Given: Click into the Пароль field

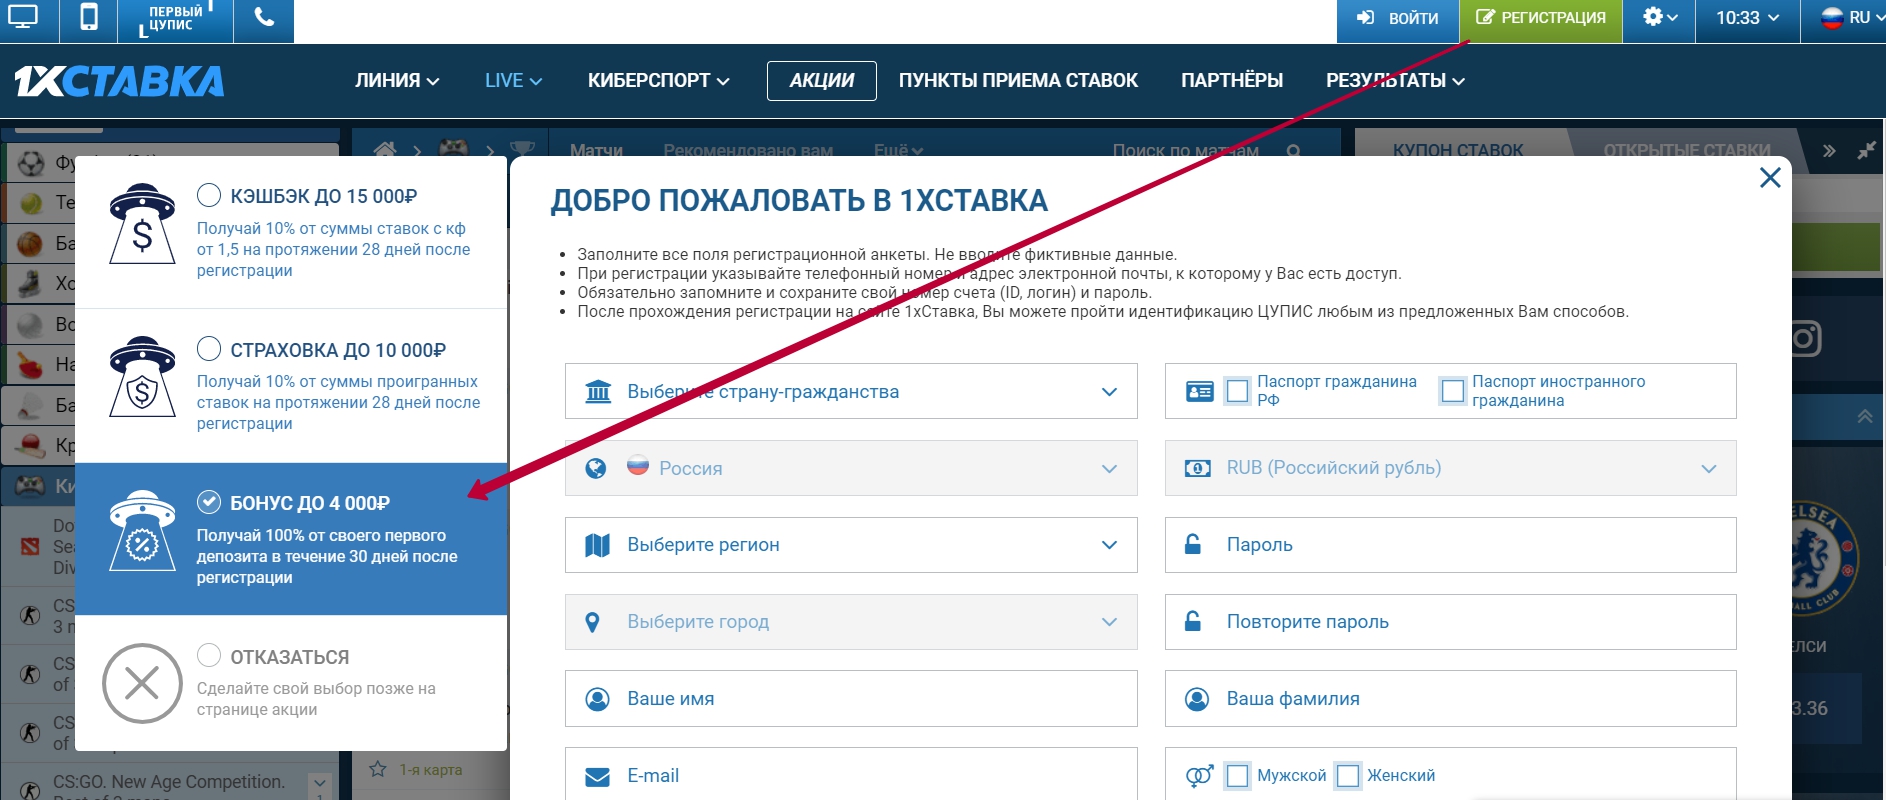Looking at the screenshot, I should (1450, 545).
